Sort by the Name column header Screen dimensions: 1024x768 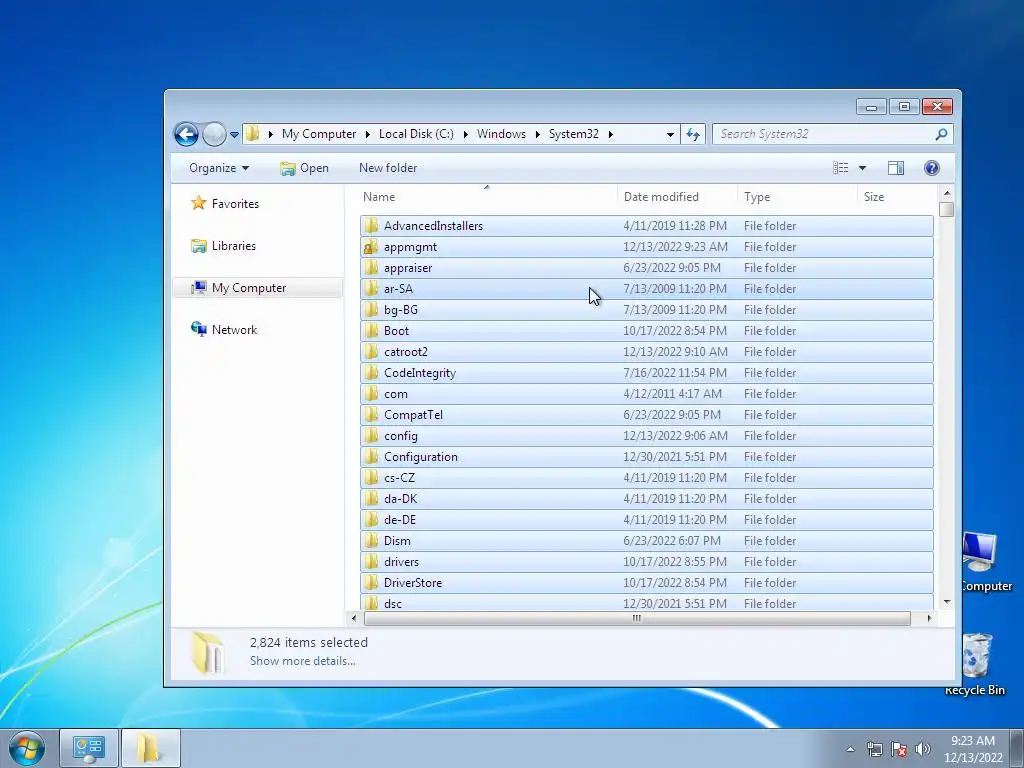pyautogui.click(x=487, y=197)
